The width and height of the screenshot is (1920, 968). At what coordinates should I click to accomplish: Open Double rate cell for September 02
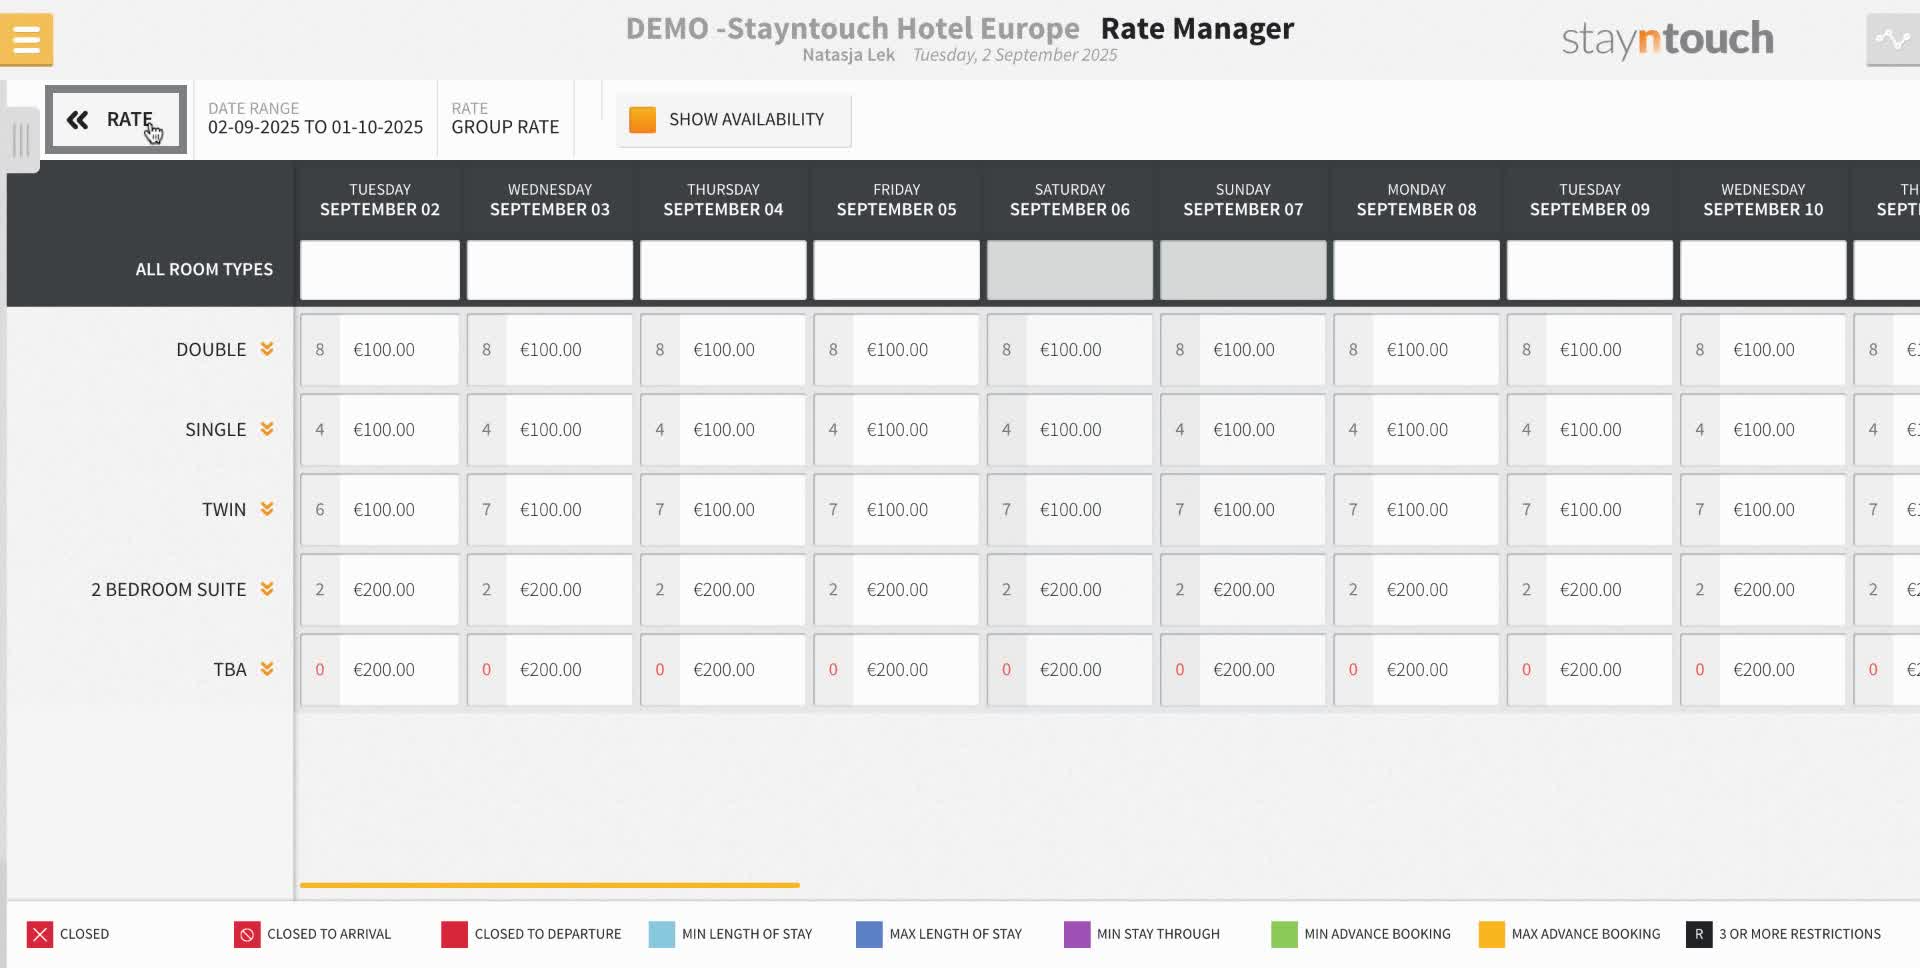pos(380,350)
